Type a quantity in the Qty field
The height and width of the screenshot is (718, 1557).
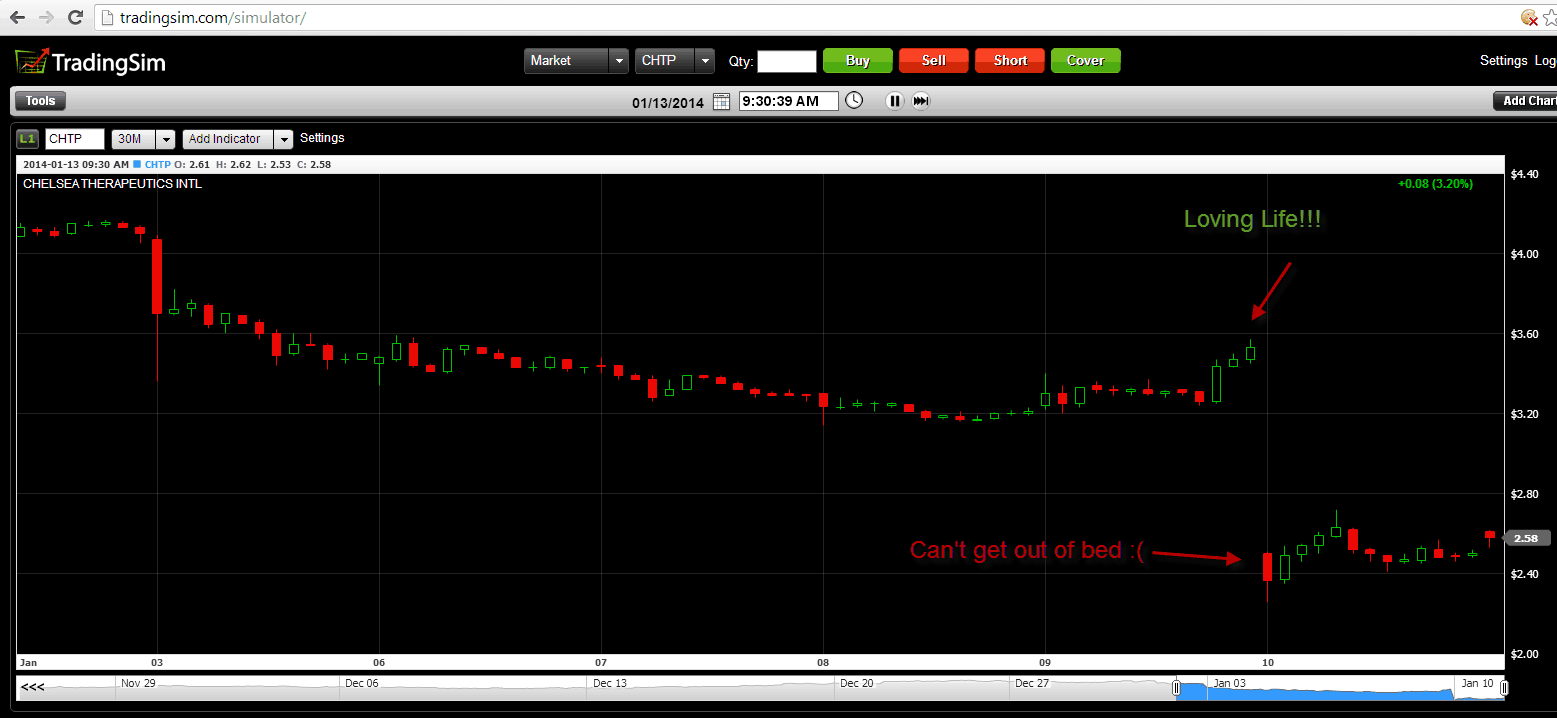(x=787, y=60)
